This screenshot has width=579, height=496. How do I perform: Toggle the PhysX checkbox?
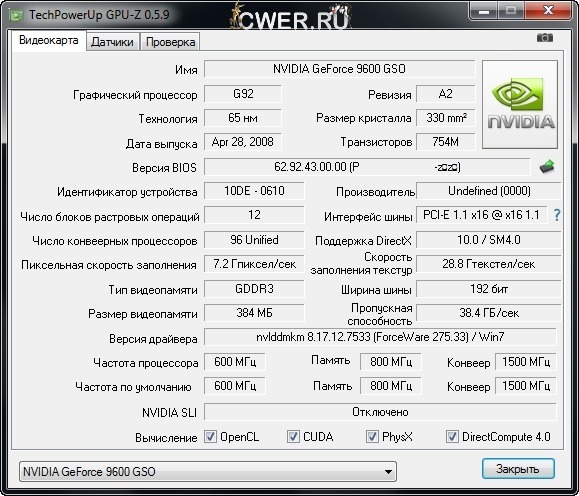click(x=372, y=437)
